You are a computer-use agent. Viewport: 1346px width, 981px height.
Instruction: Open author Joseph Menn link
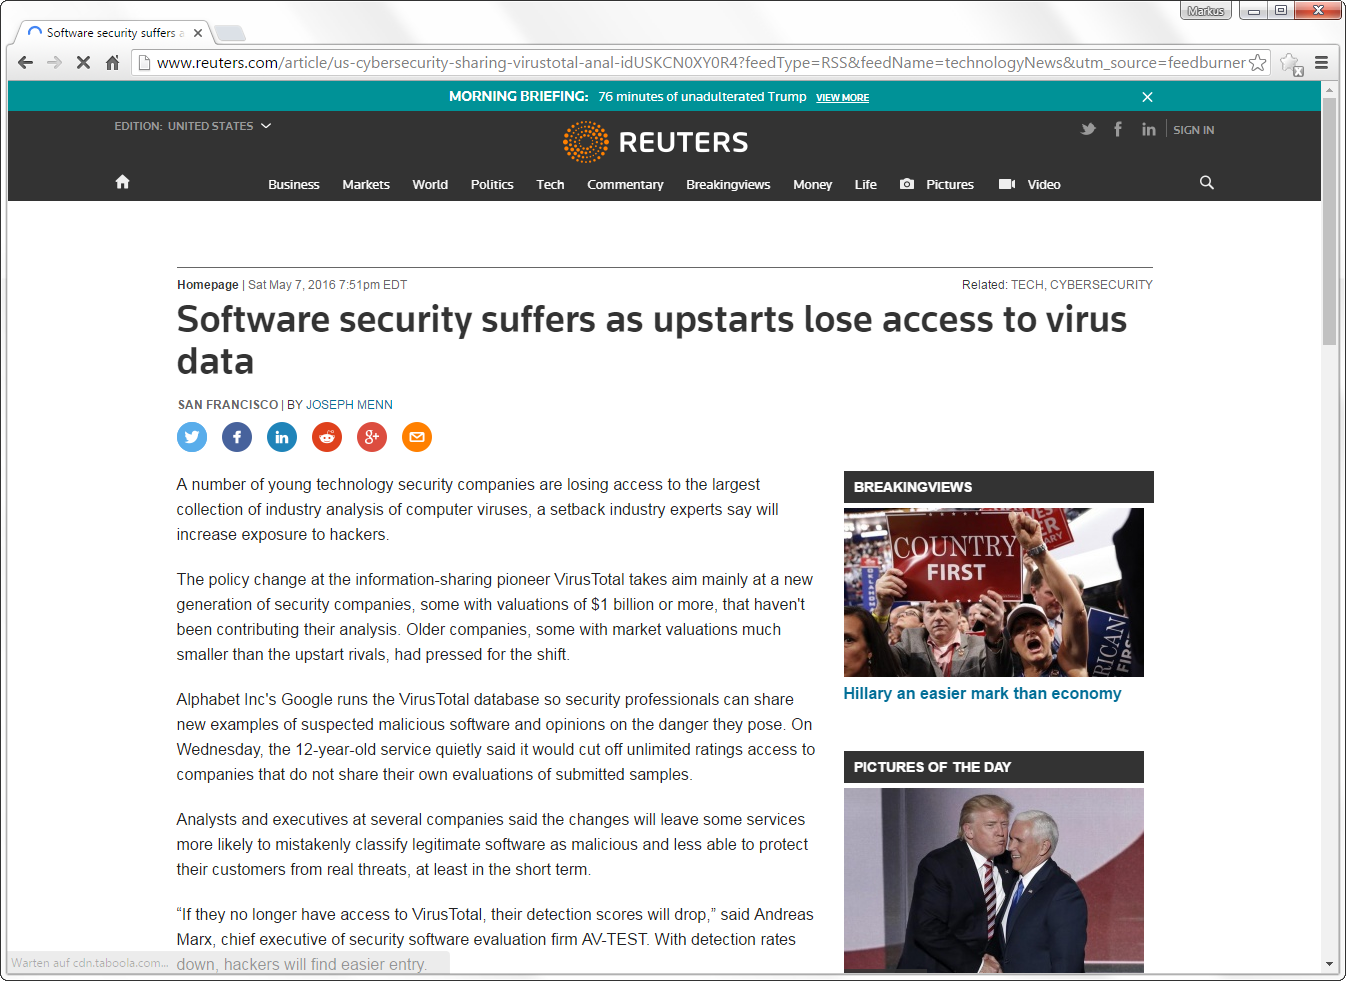pyautogui.click(x=349, y=405)
